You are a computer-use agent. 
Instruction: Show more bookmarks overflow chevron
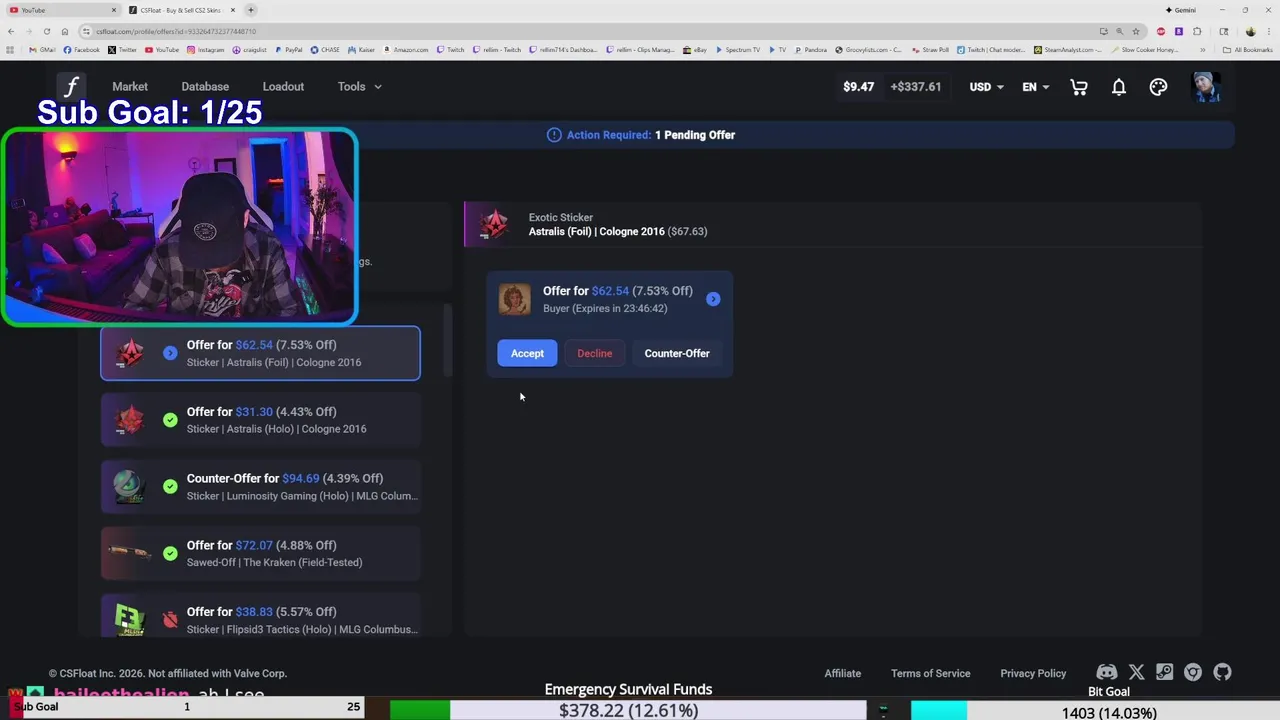click(1203, 50)
